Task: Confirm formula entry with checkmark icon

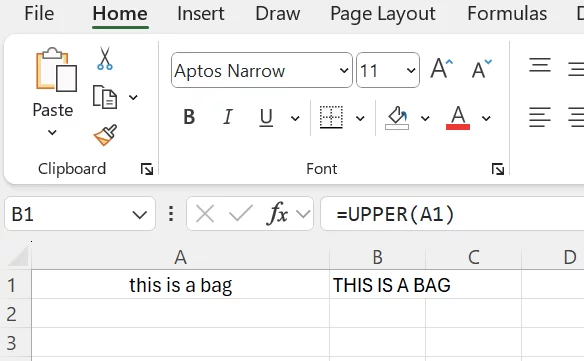Action: [x=240, y=213]
